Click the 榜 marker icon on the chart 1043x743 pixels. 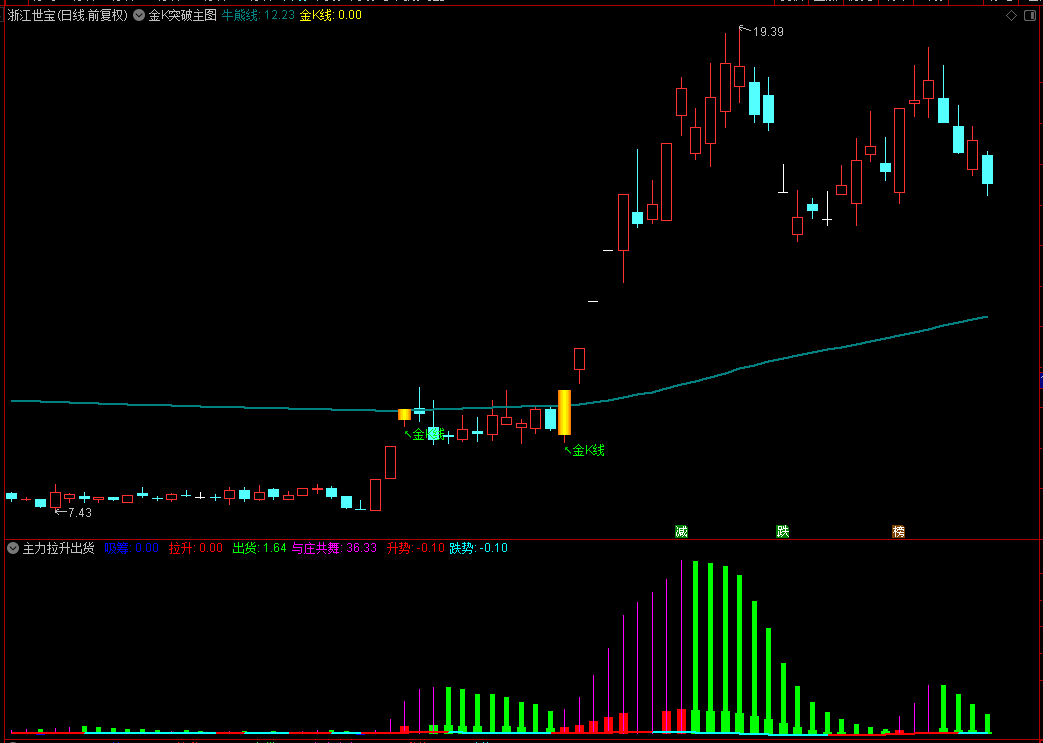[899, 531]
